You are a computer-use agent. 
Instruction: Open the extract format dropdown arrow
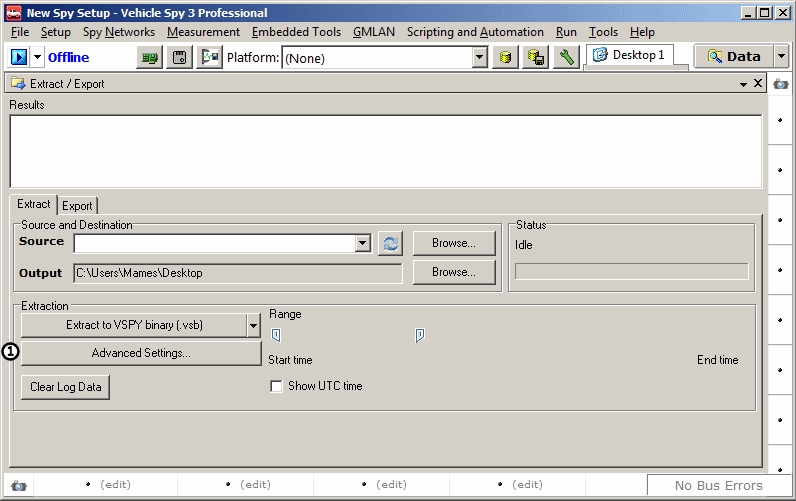254,325
